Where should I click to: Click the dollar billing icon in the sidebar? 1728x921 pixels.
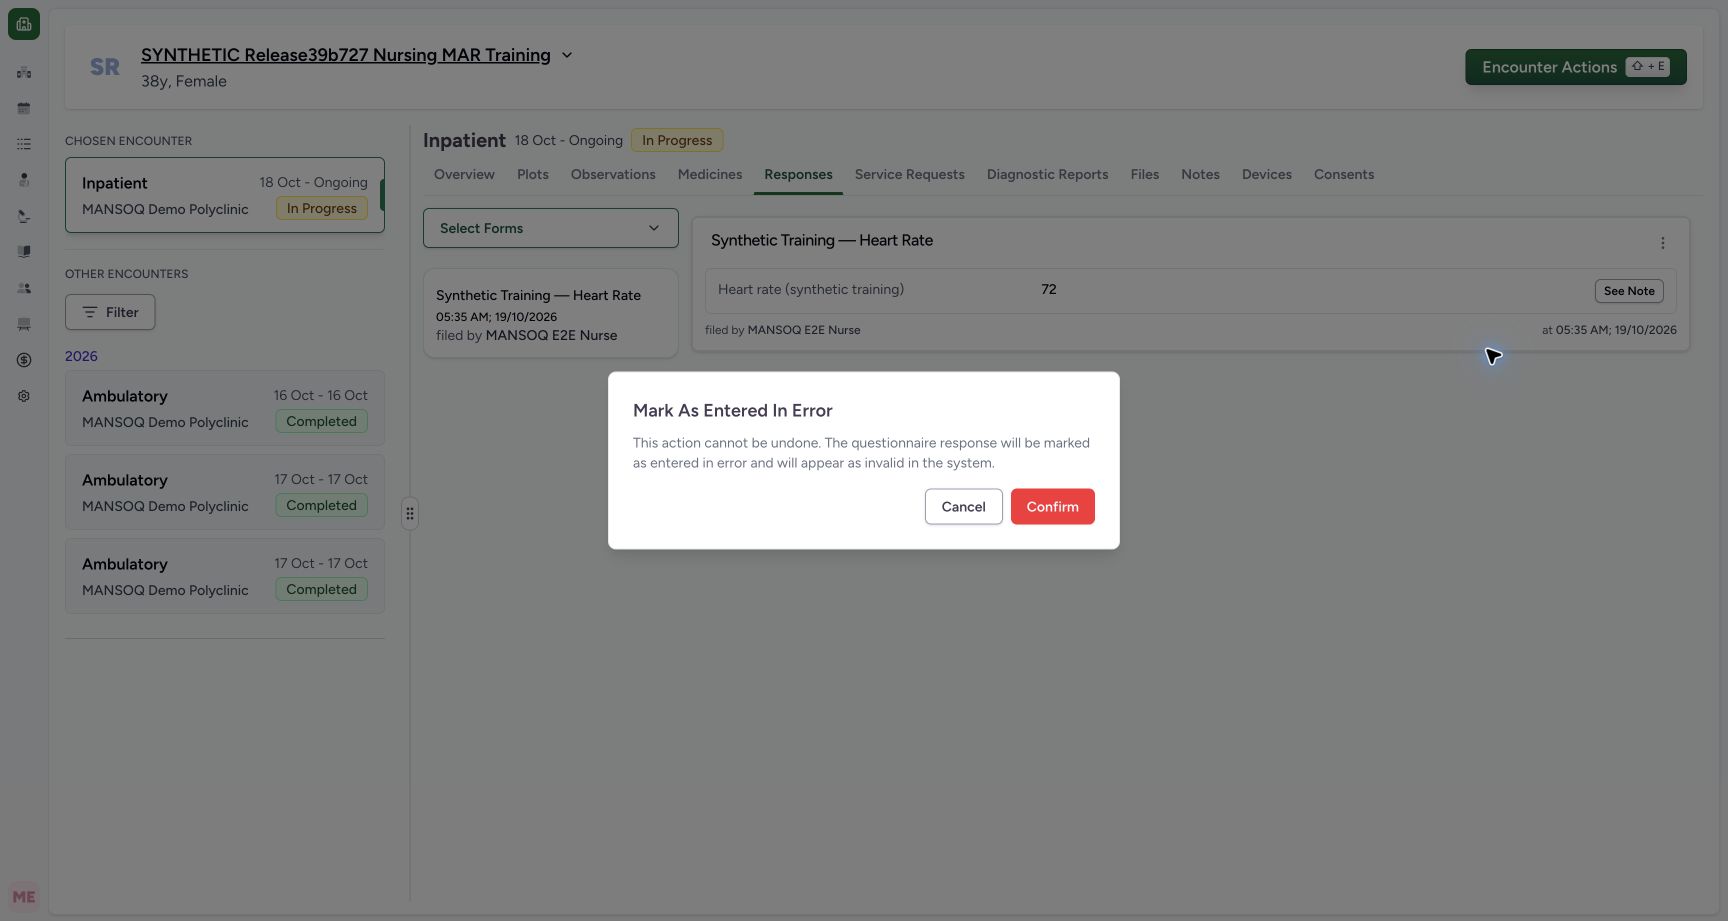tap(24, 360)
